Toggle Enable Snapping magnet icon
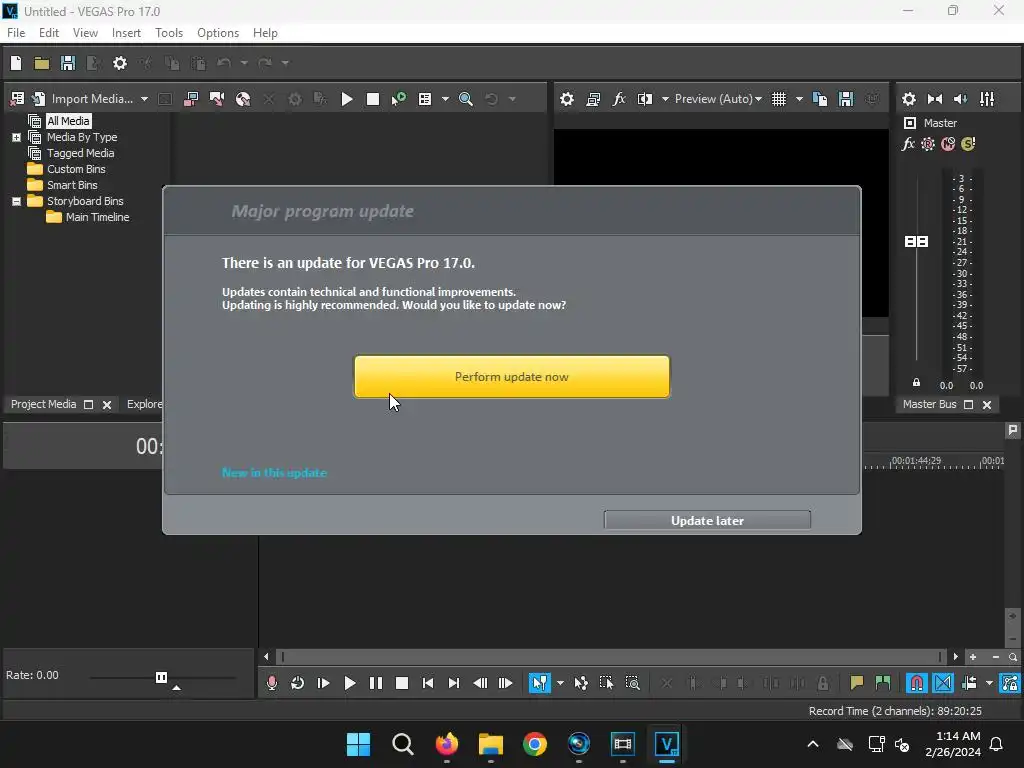This screenshot has height=768, width=1024. tap(917, 683)
